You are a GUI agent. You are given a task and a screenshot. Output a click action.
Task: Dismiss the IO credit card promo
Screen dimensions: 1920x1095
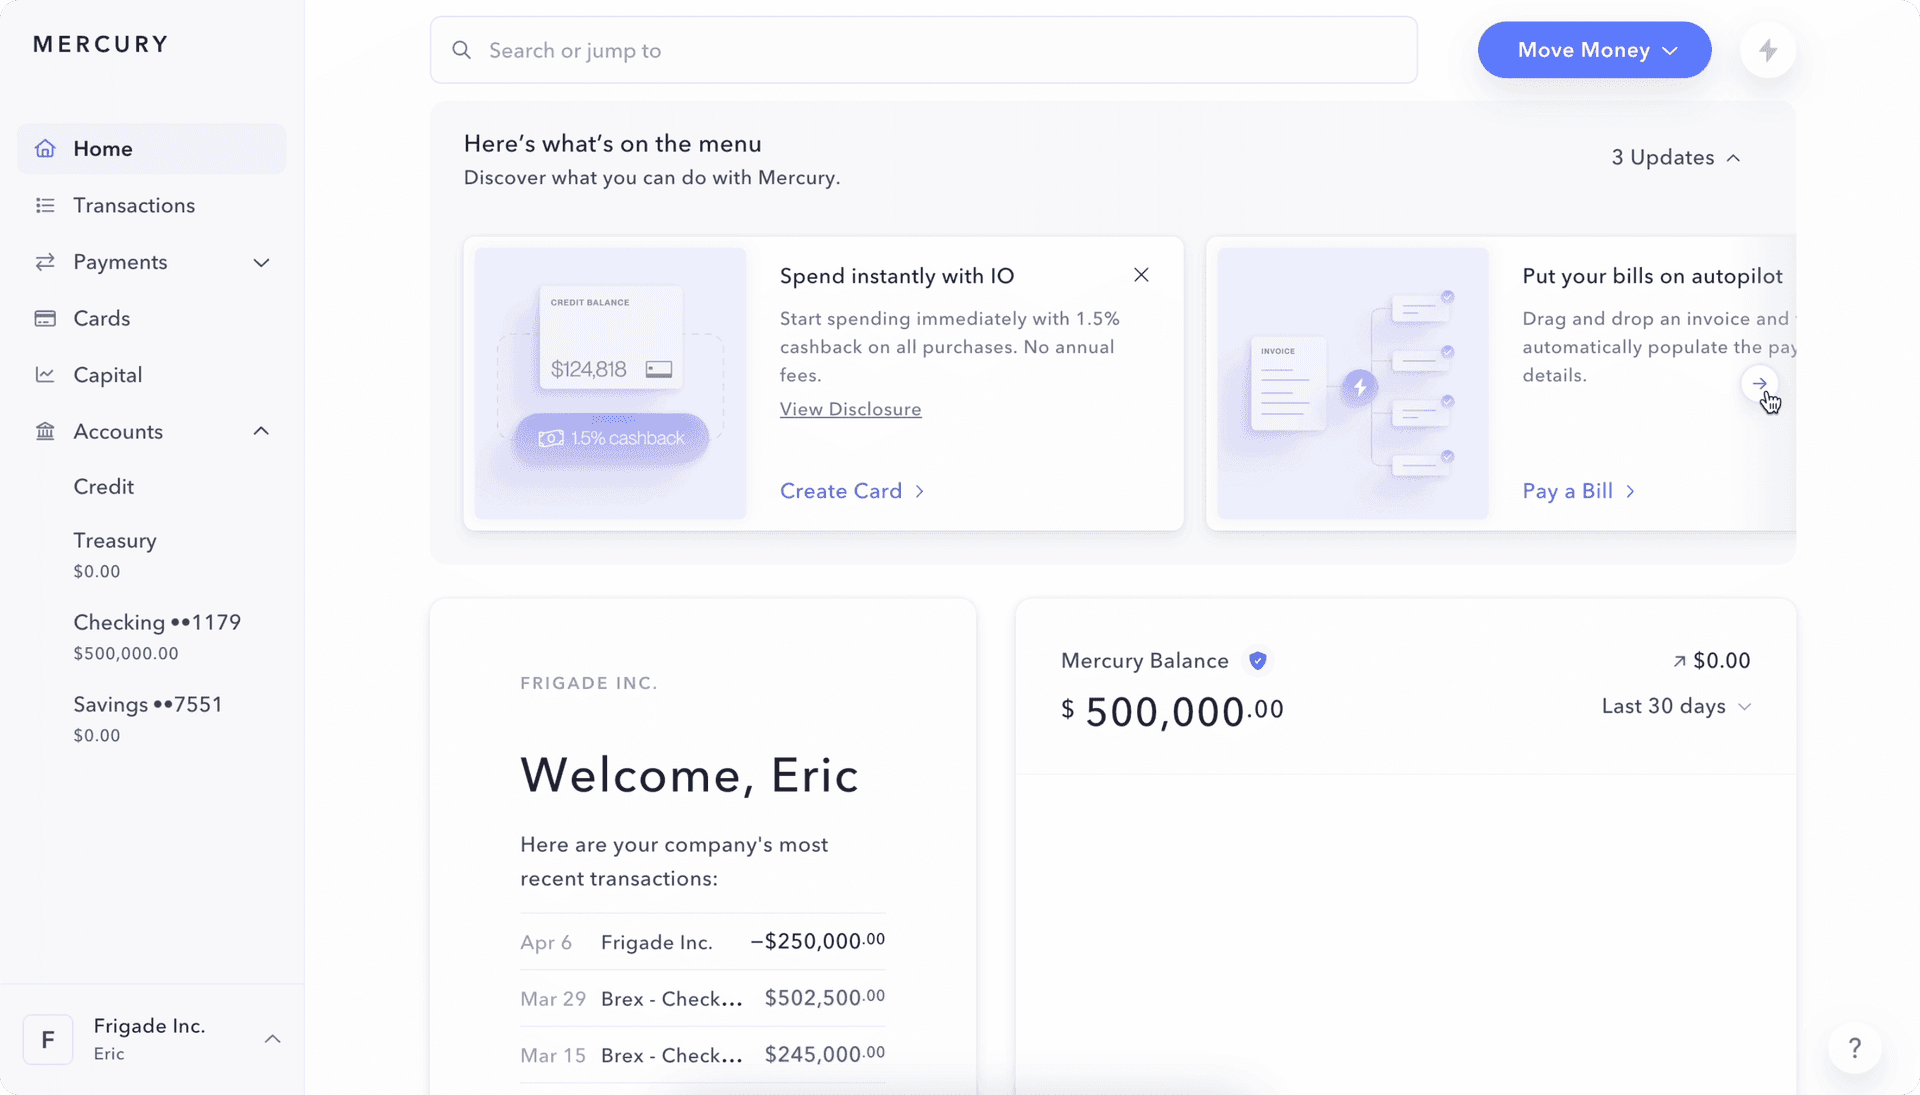coord(1141,274)
